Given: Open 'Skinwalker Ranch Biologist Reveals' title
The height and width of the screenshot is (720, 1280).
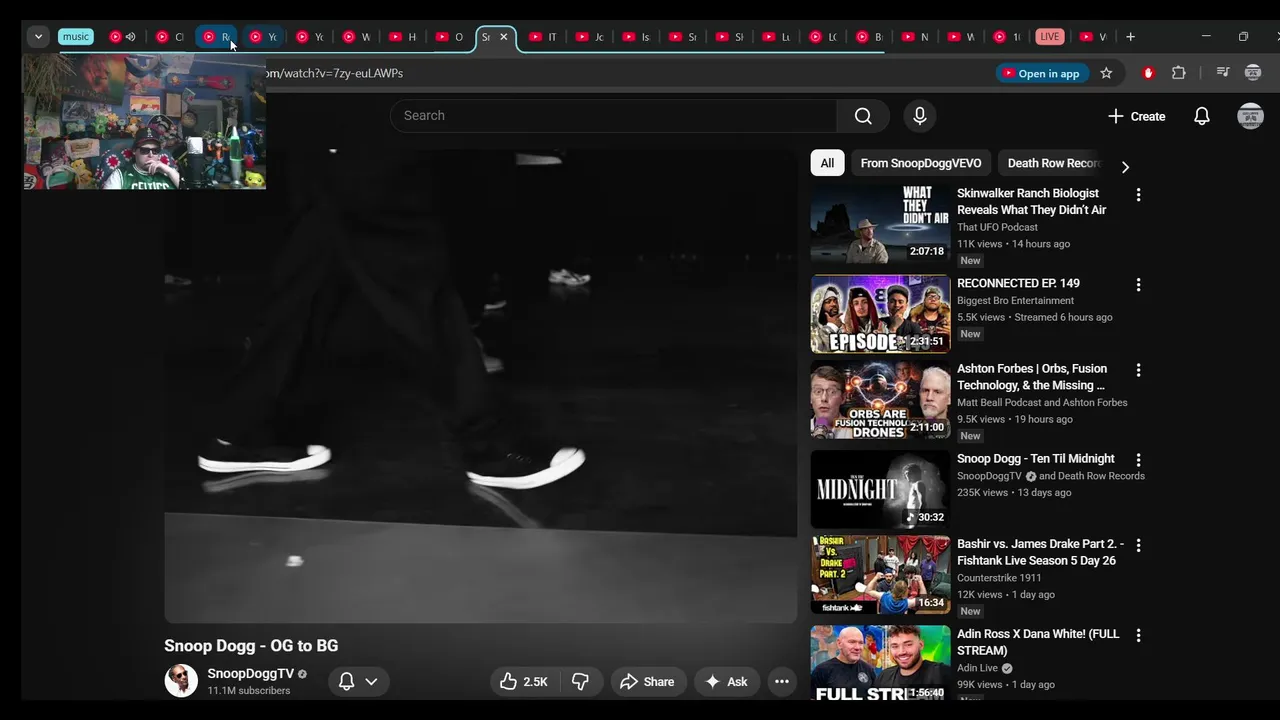Looking at the screenshot, I should pyautogui.click(x=1031, y=202).
